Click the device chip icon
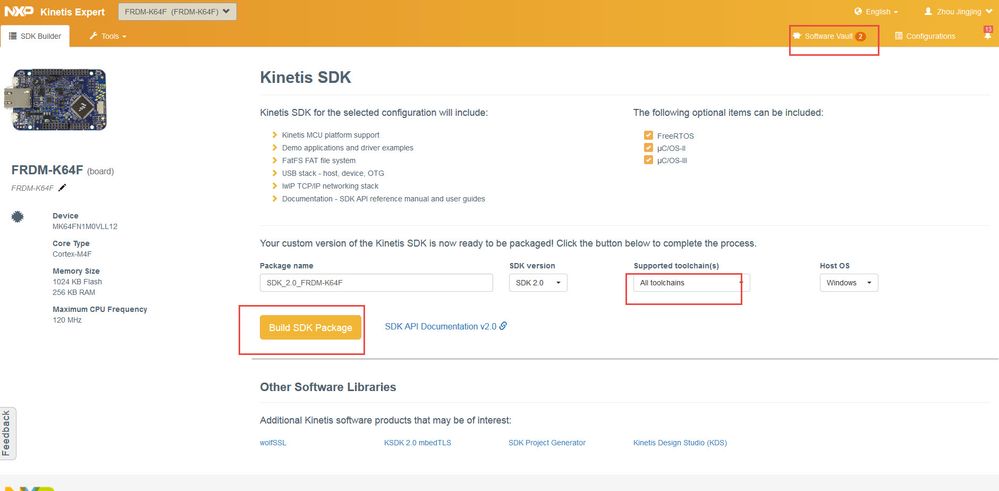This screenshot has width=999, height=491. click(x=17, y=216)
